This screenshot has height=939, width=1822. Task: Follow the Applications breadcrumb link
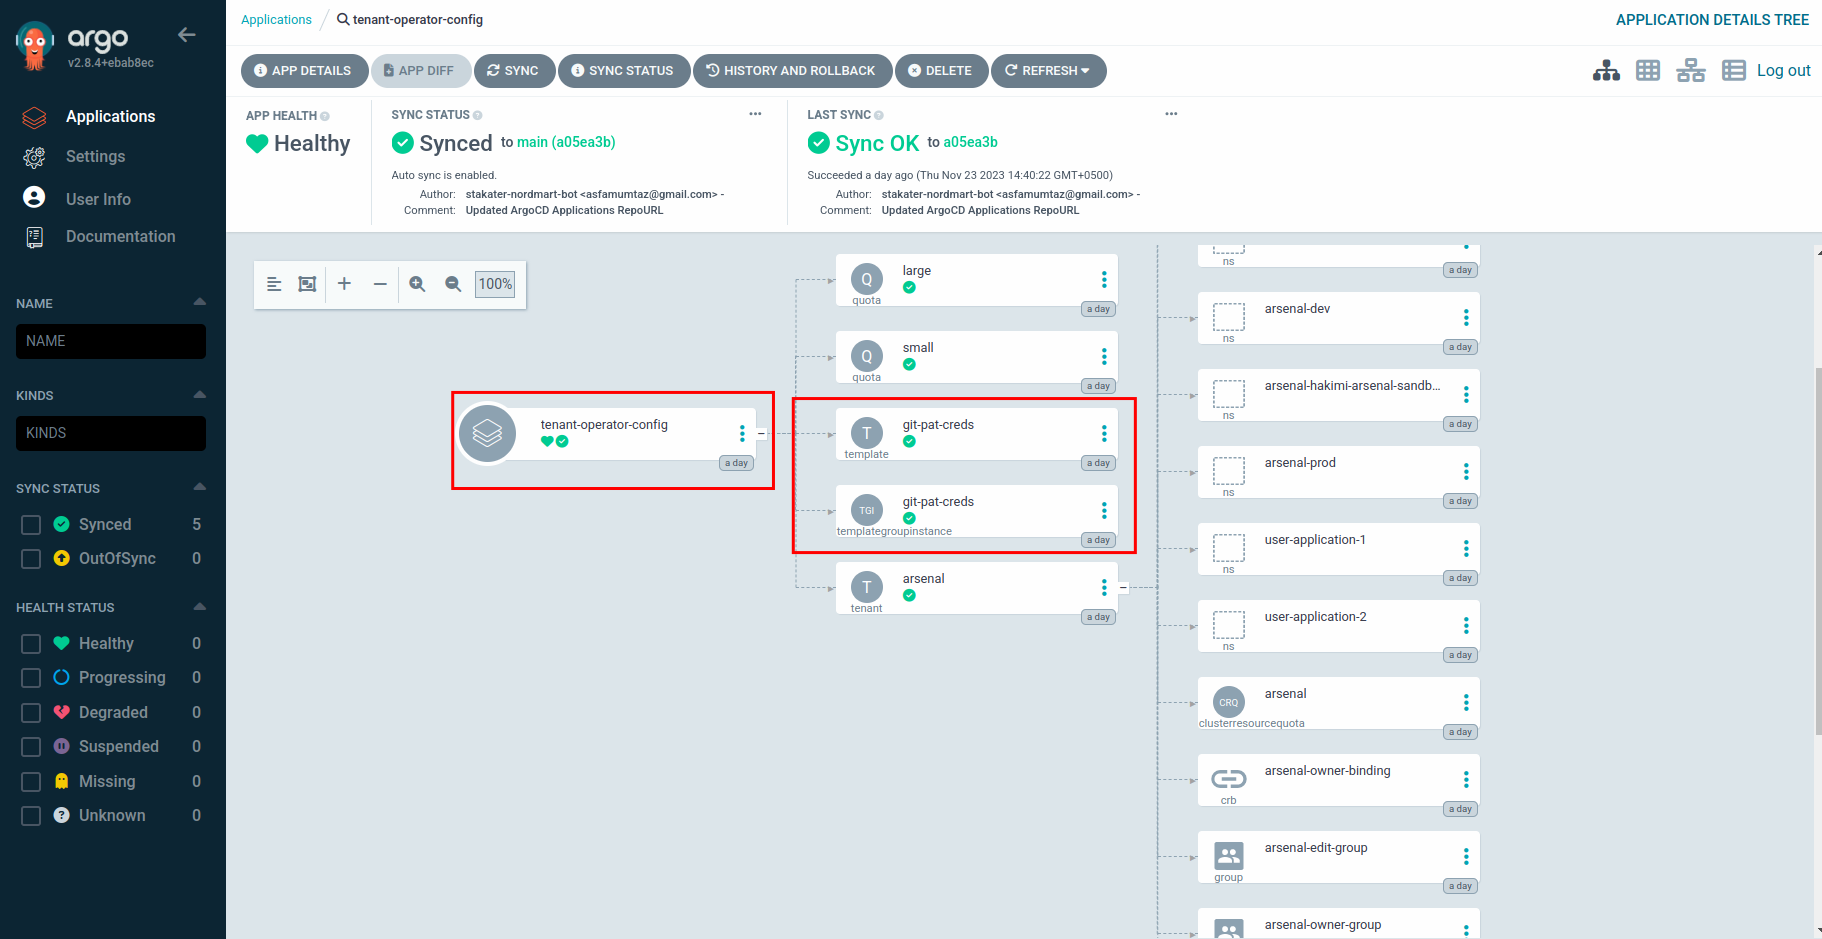point(276,20)
